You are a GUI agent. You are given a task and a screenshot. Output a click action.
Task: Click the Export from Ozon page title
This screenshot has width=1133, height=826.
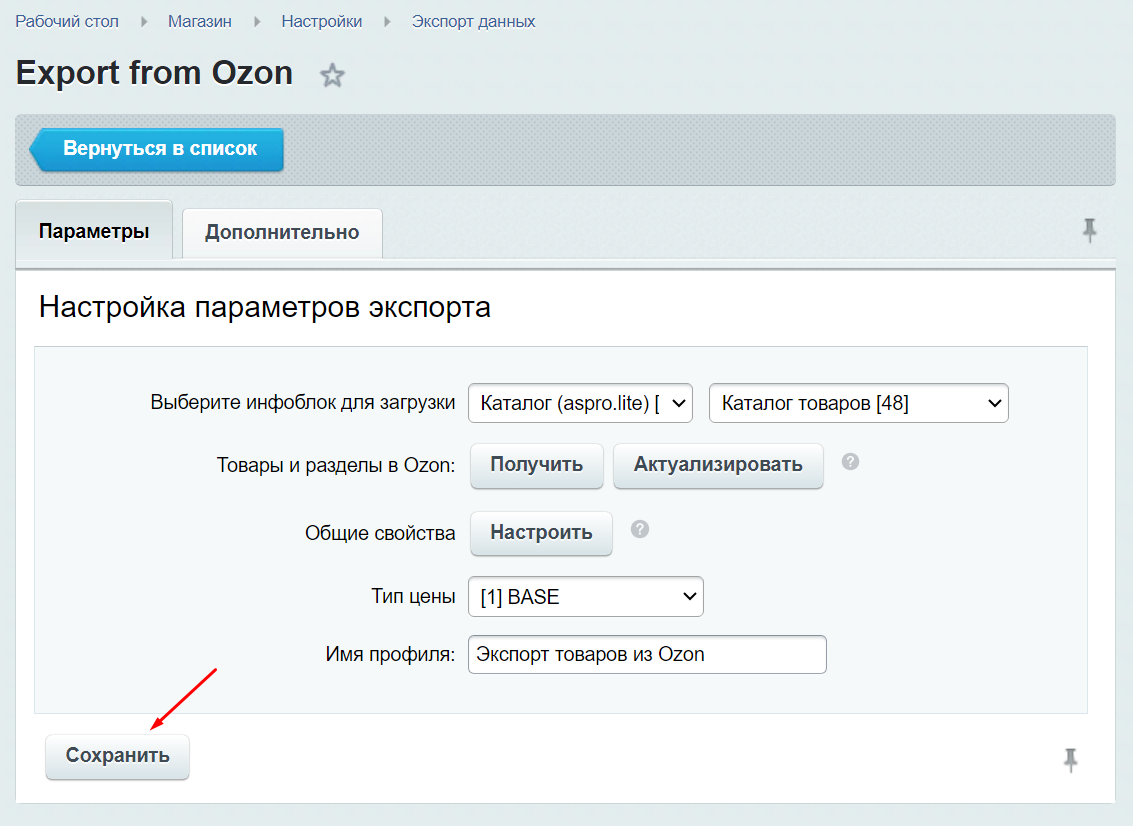(155, 73)
